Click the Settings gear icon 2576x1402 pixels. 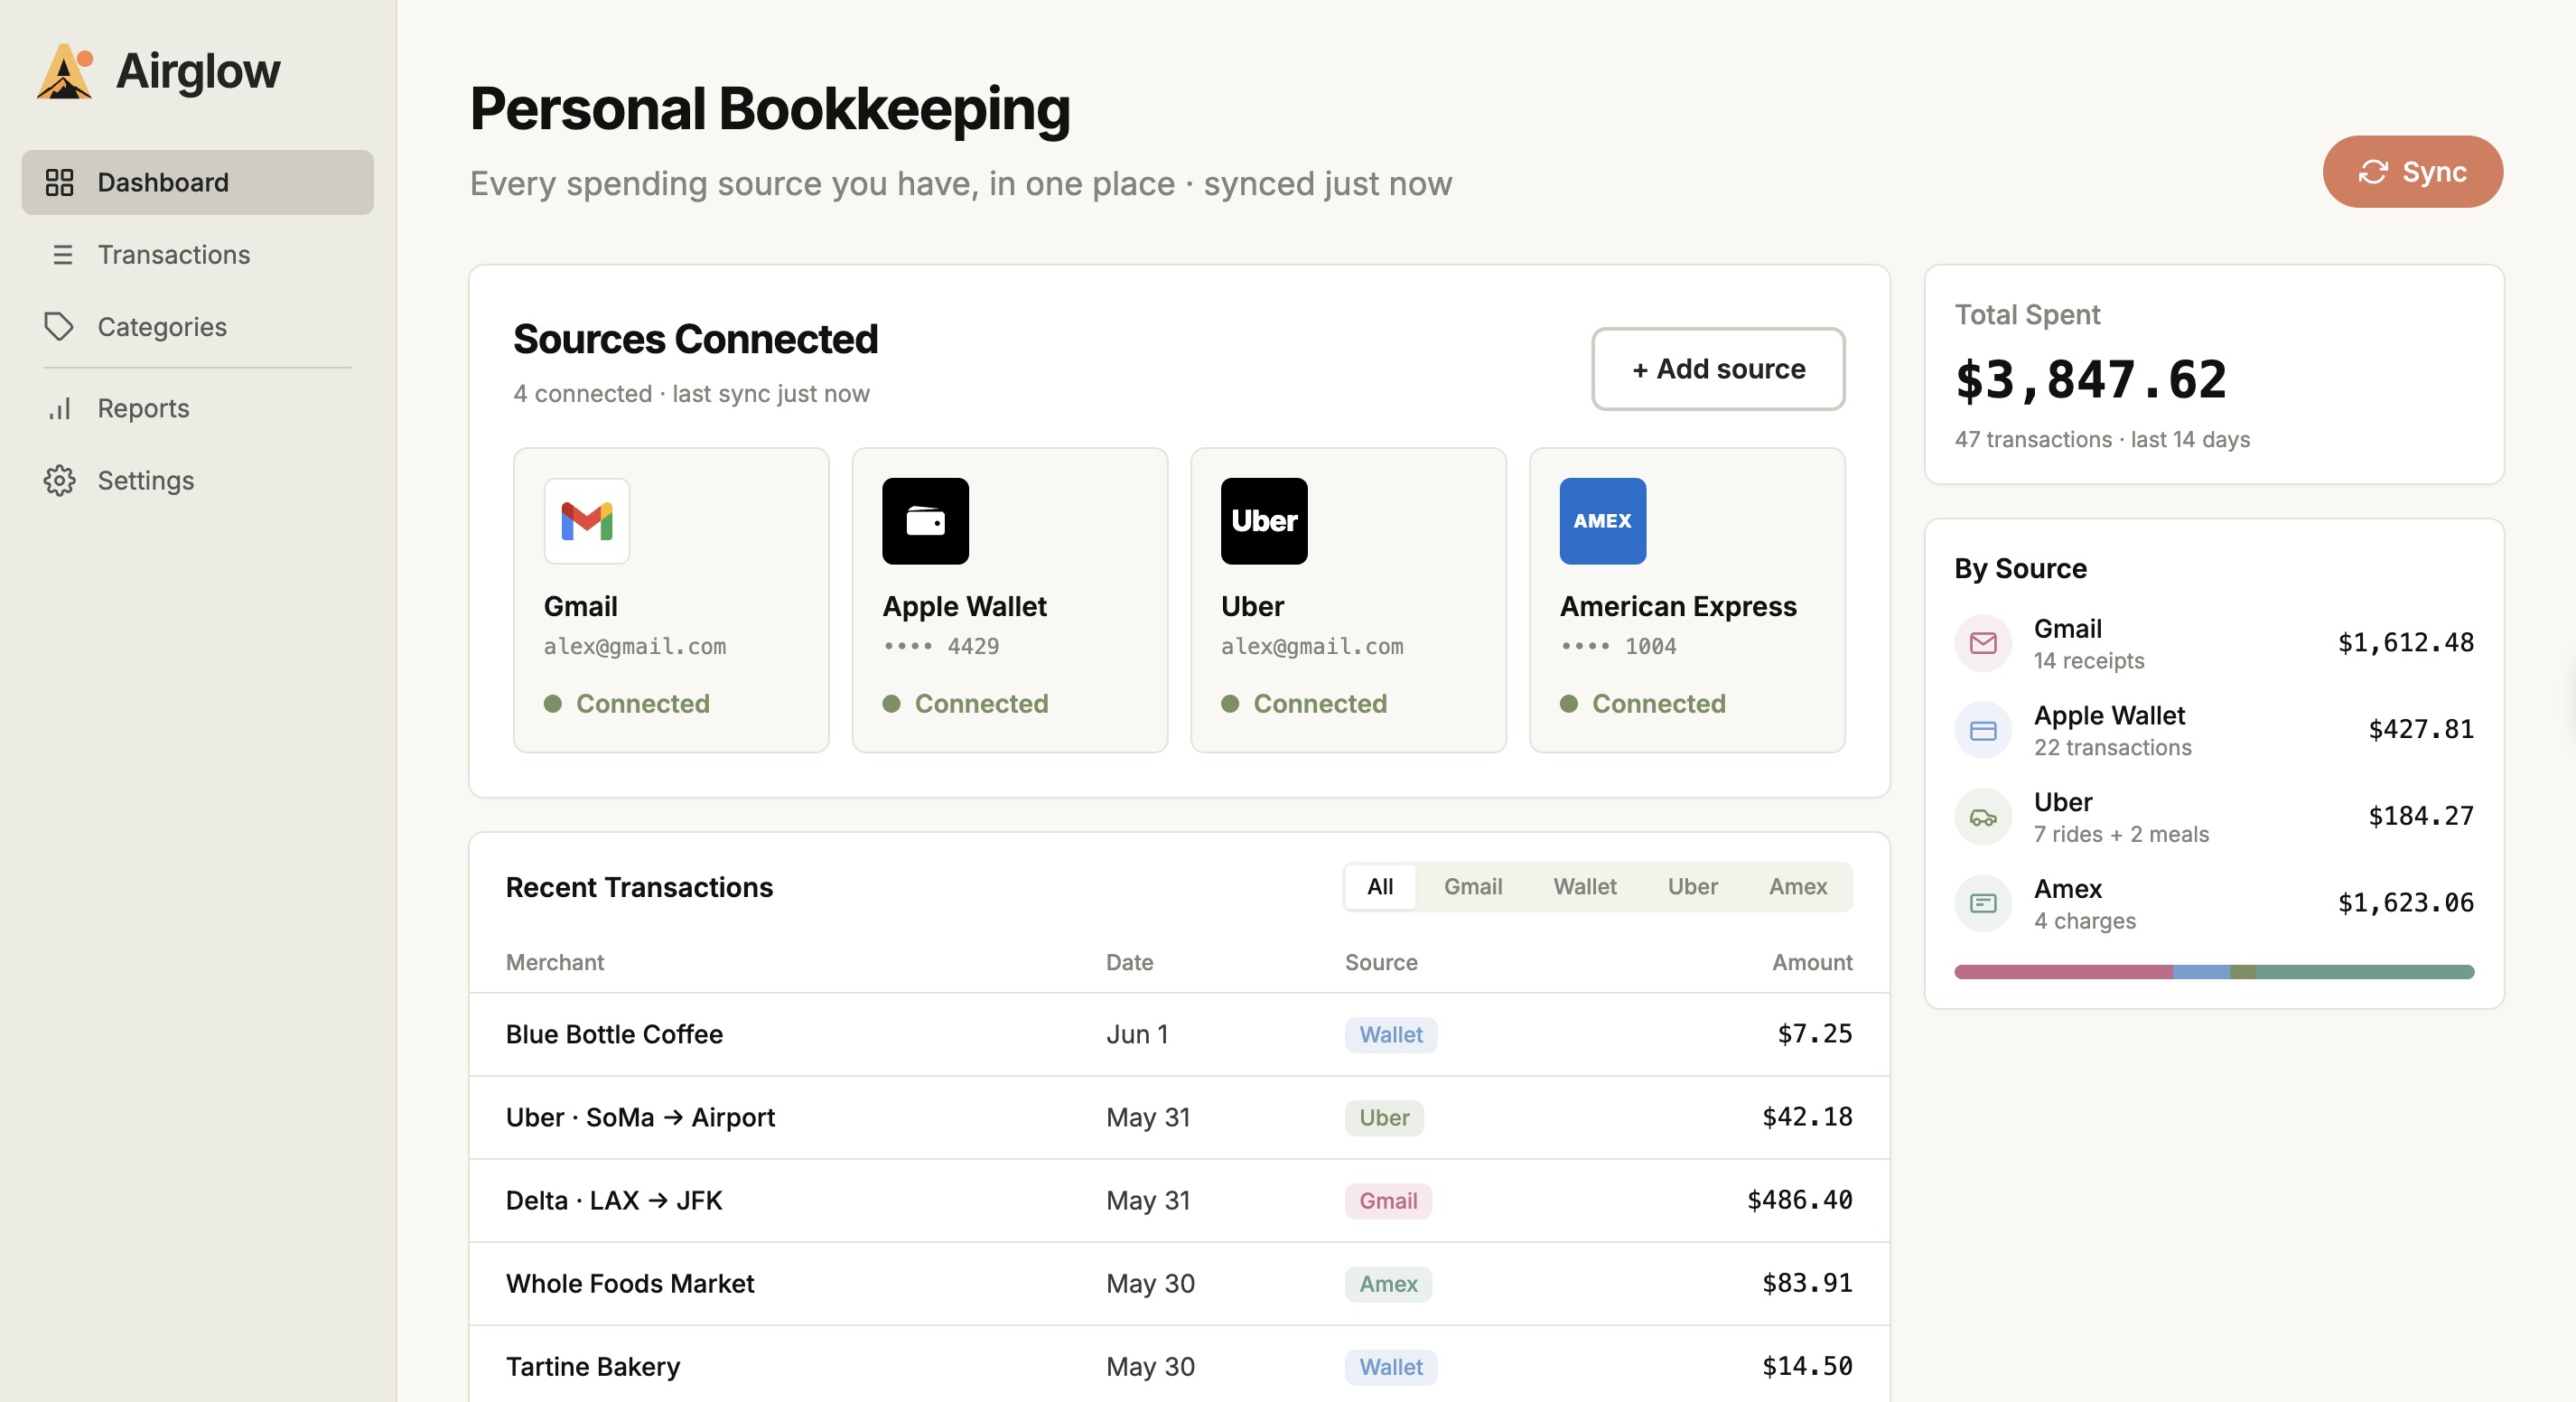60,480
